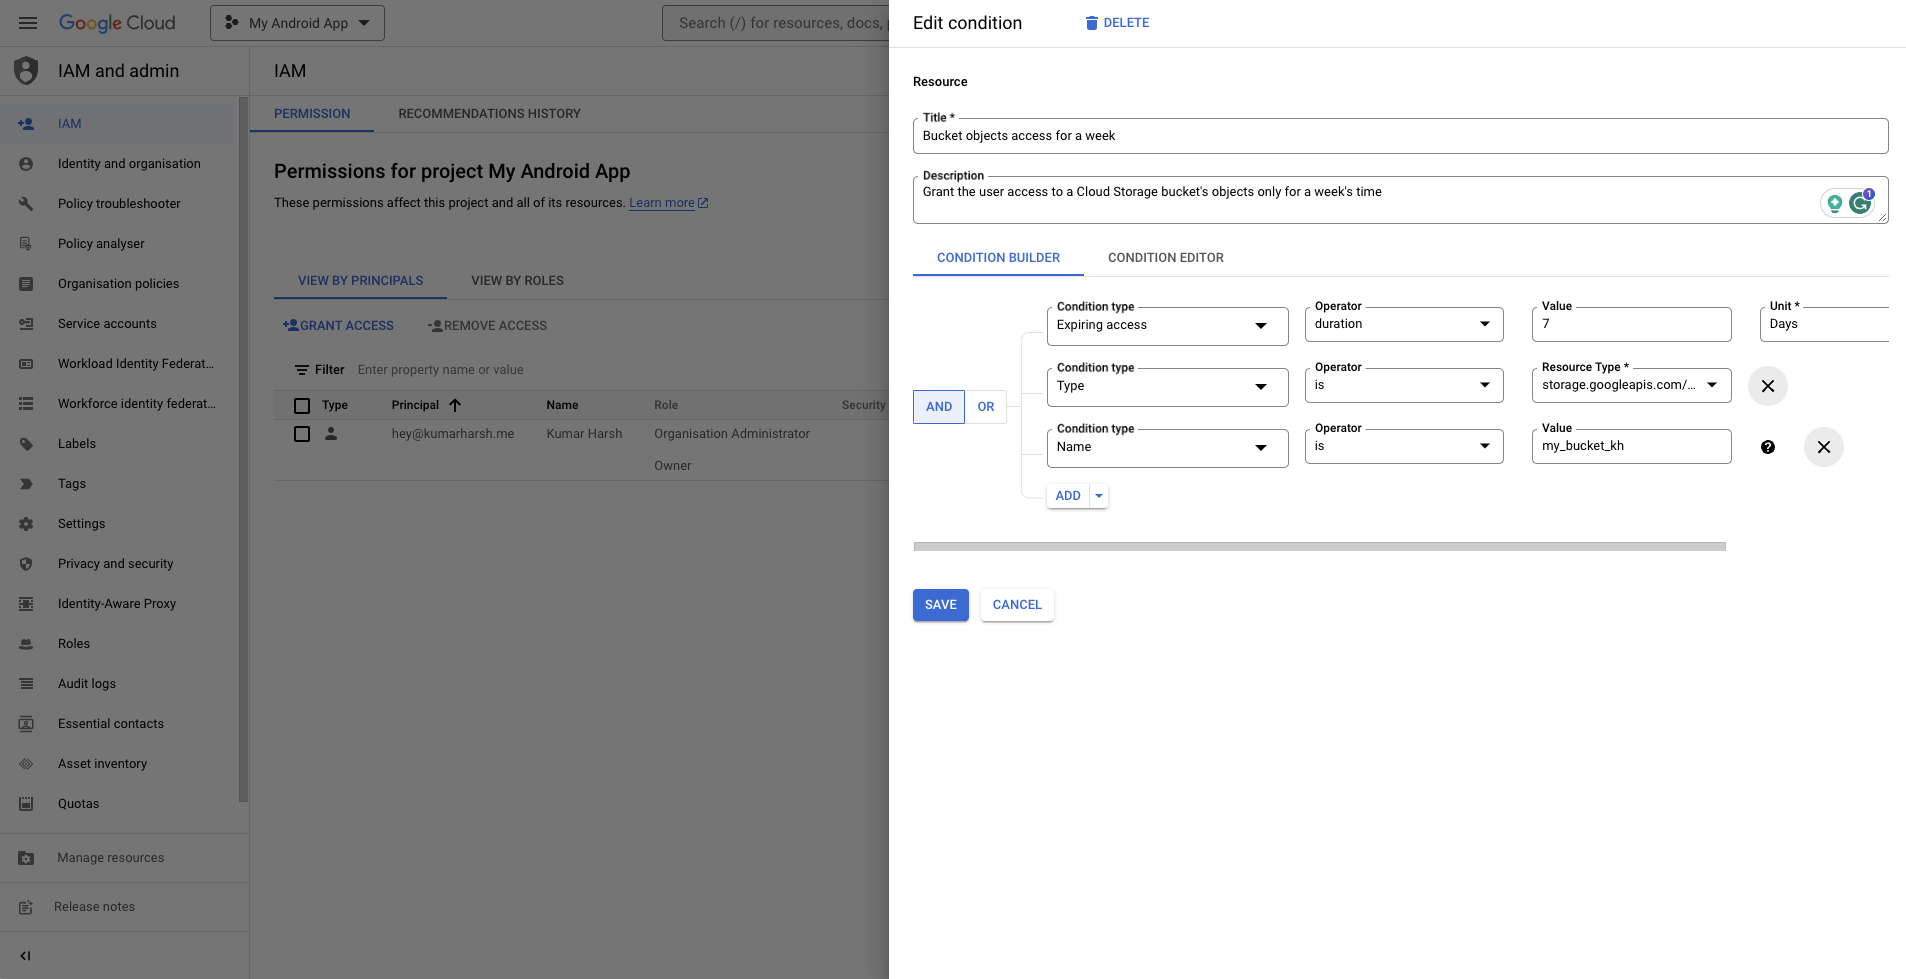Open the Policy troubleshooter section

(120, 203)
